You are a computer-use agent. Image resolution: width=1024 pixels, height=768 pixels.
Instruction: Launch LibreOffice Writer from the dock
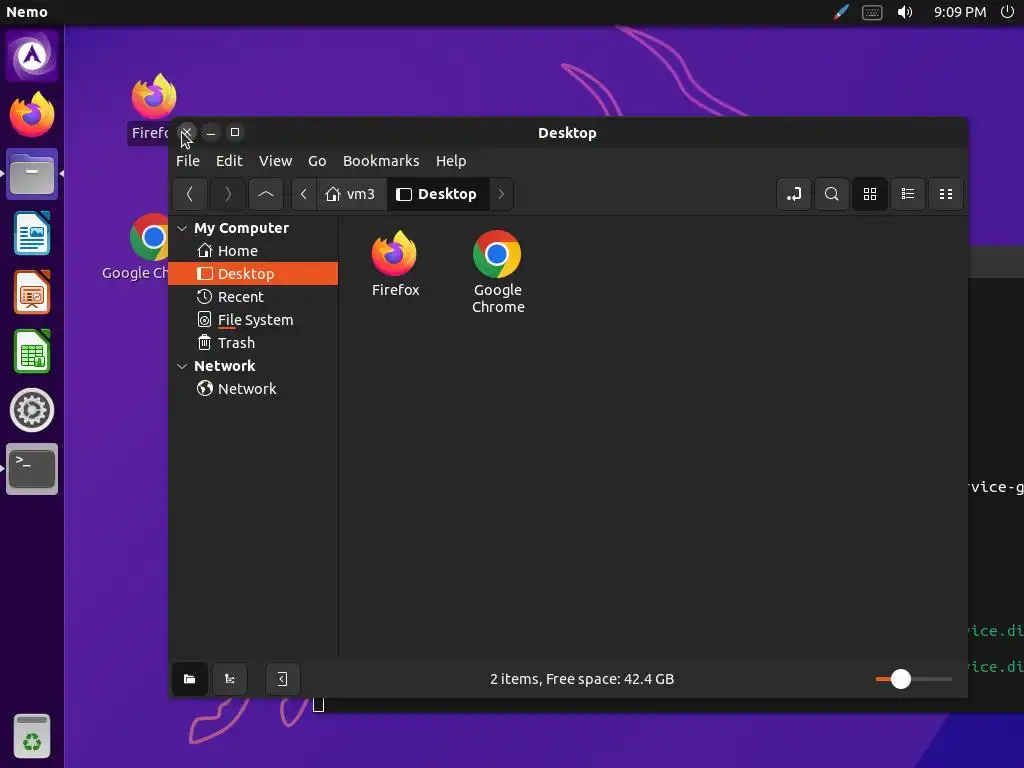(31, 233)
